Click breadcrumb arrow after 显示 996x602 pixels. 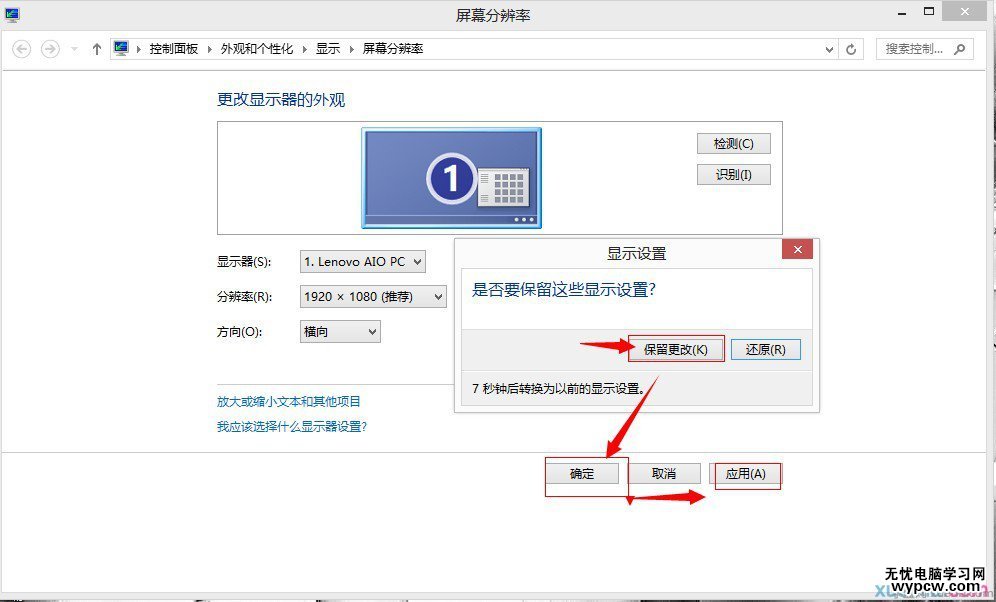click(351, 49)
